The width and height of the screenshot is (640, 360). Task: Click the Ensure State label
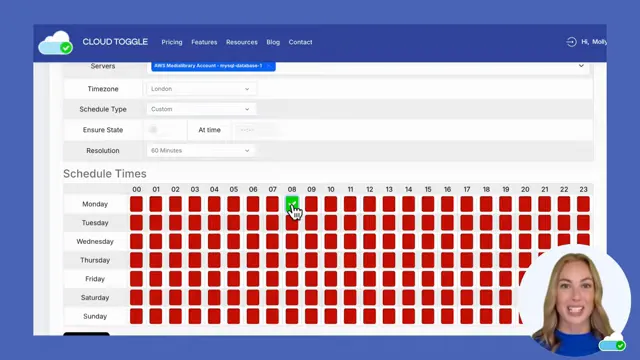(x=103, y=130)
